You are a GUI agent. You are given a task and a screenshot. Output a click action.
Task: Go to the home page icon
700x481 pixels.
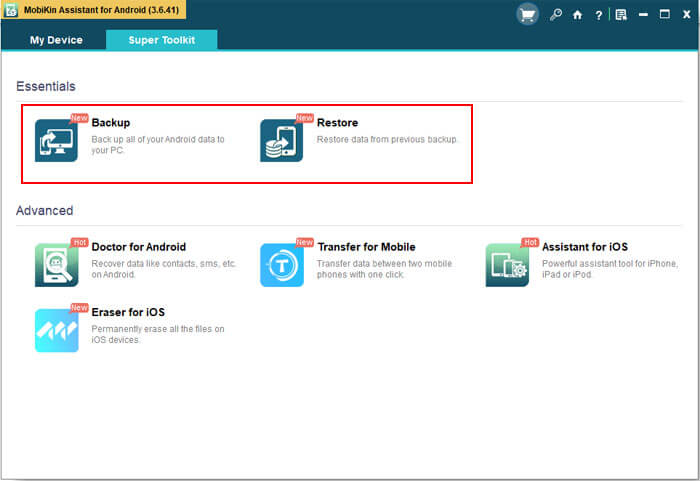[577, 15]
